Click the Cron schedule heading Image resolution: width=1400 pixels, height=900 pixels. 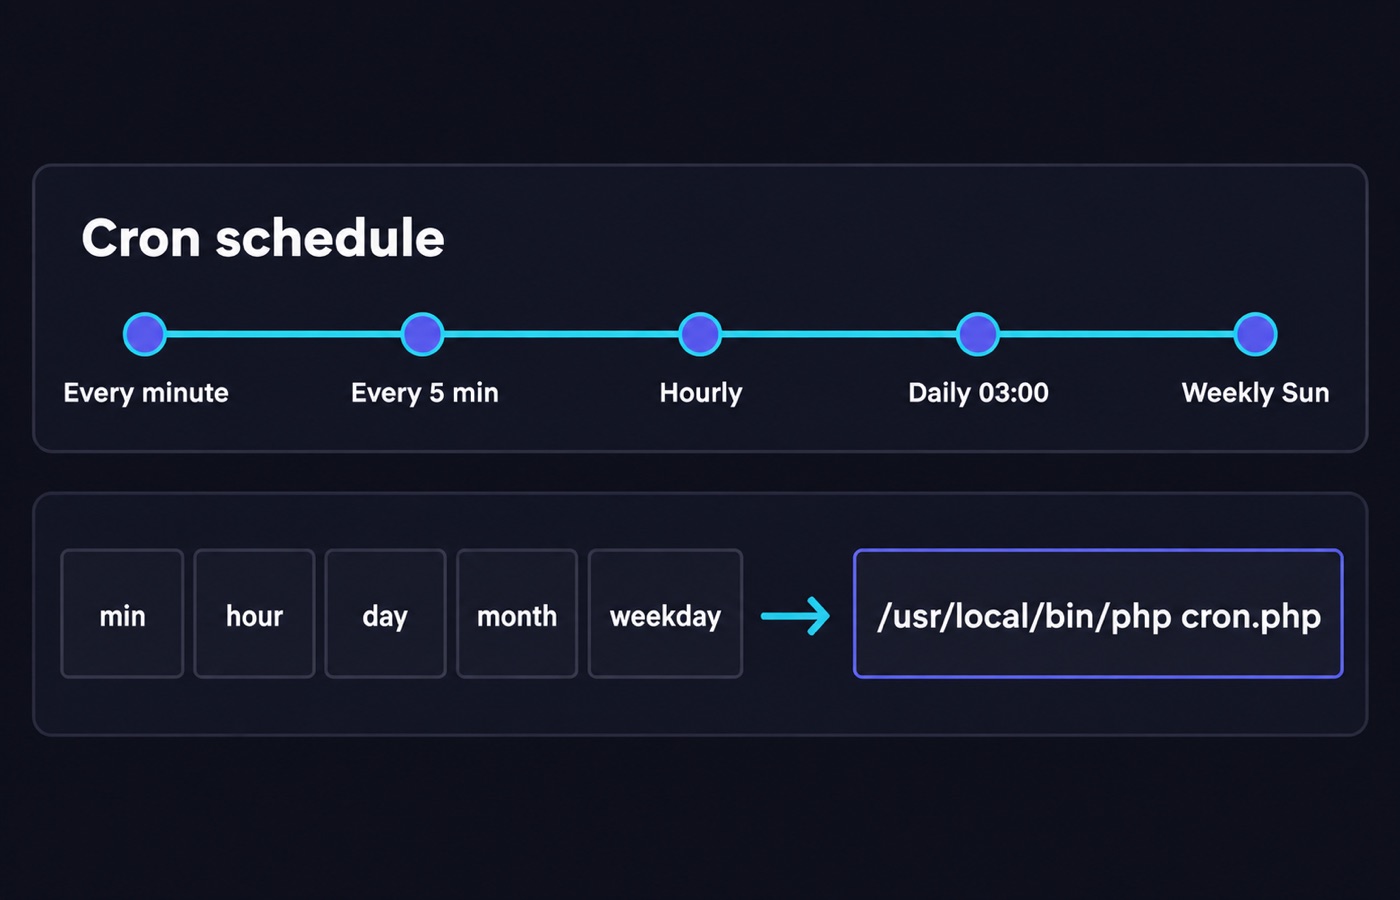(263, 239)
